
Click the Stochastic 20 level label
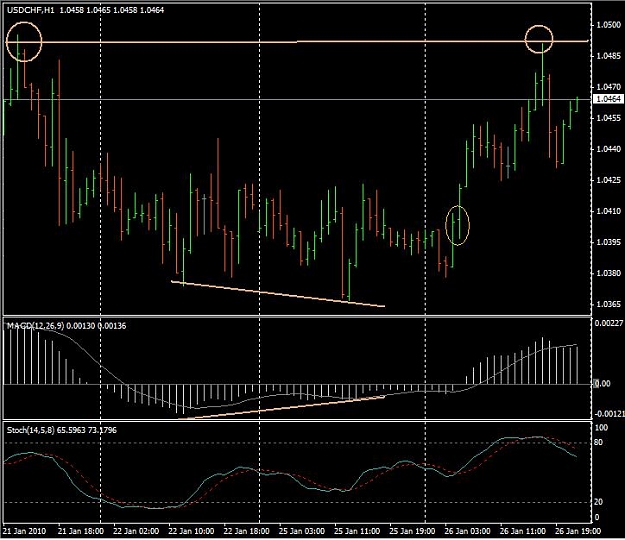pos(598,502)
